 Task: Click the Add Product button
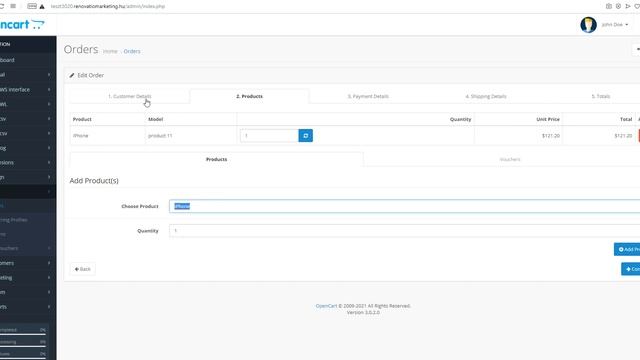627,249
